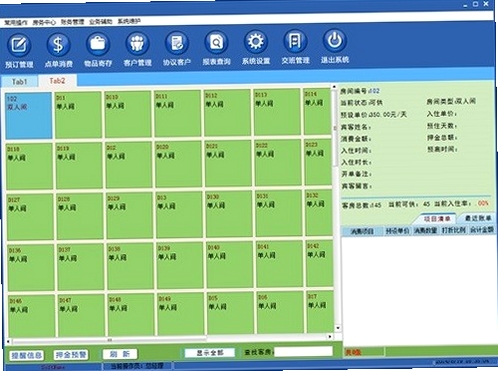The width and height of the screenshot is (498, 371).
Task: Select room 102 双人间 tile
Action: tap(29, 116)
